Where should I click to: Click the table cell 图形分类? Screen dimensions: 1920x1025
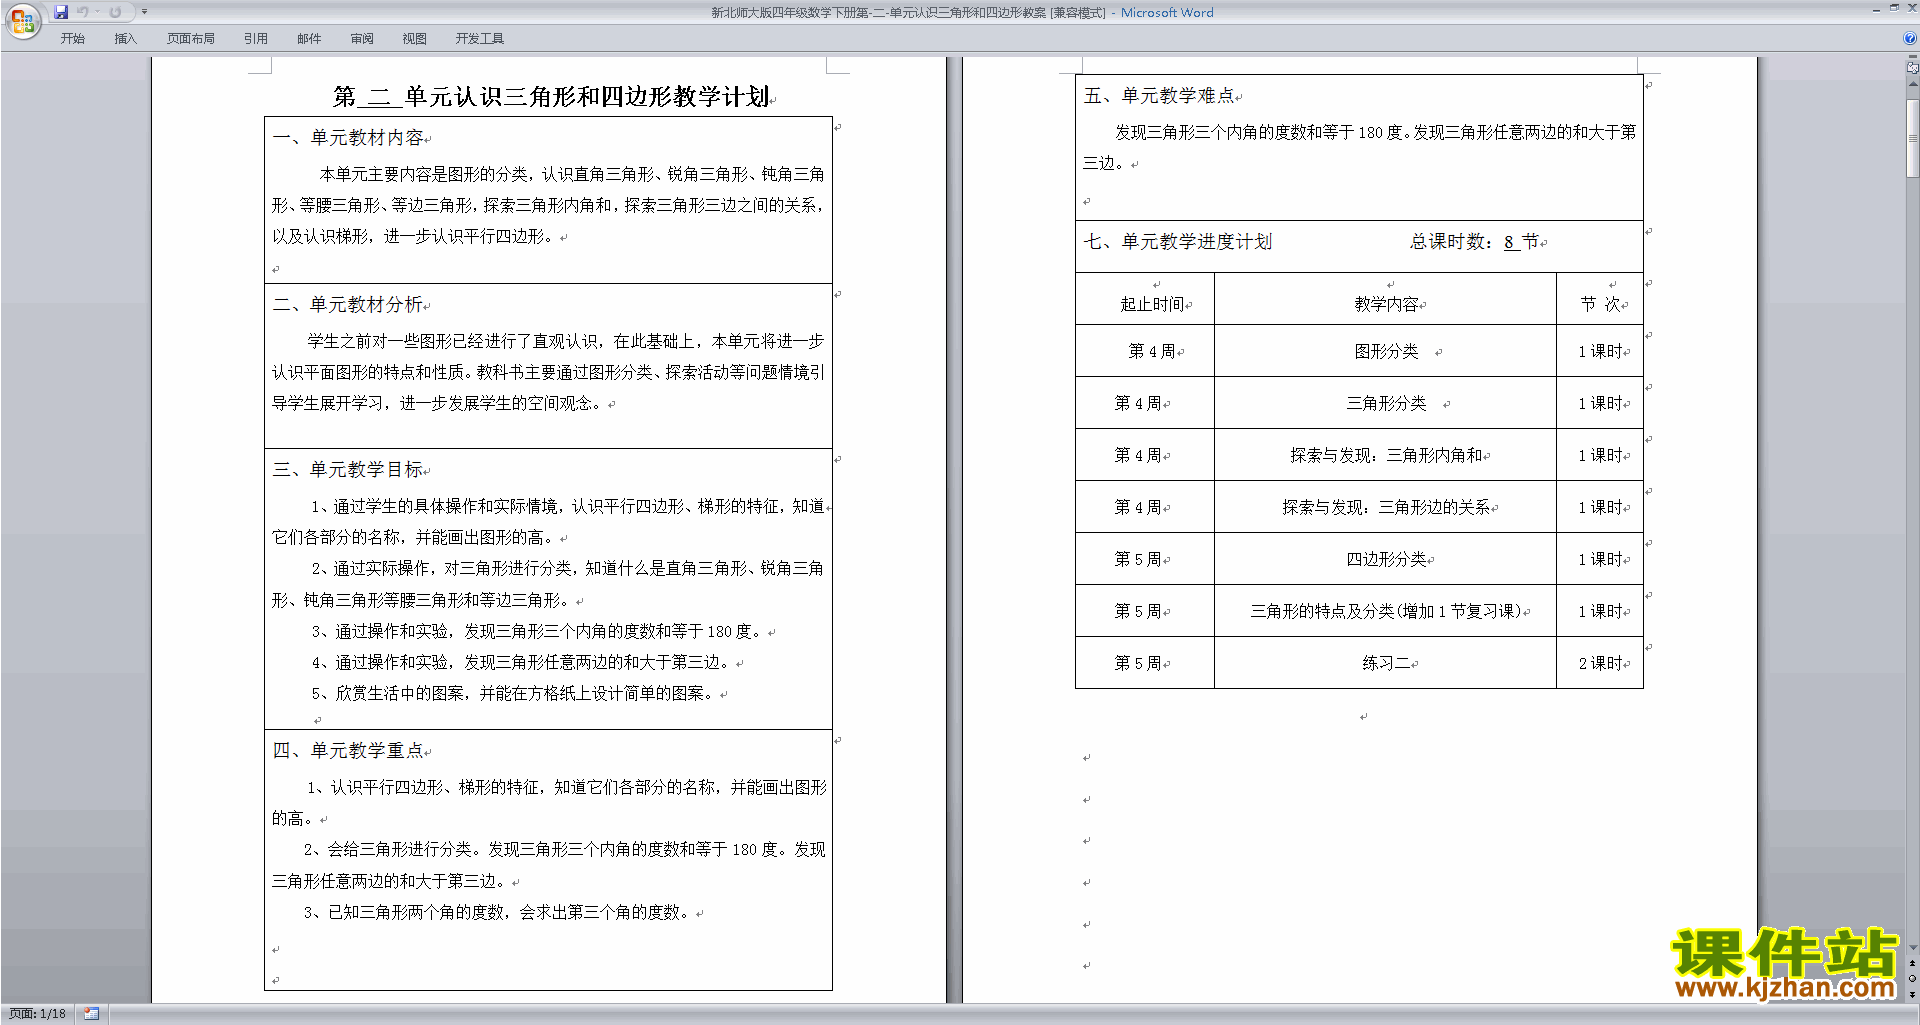click(1386, 352)
